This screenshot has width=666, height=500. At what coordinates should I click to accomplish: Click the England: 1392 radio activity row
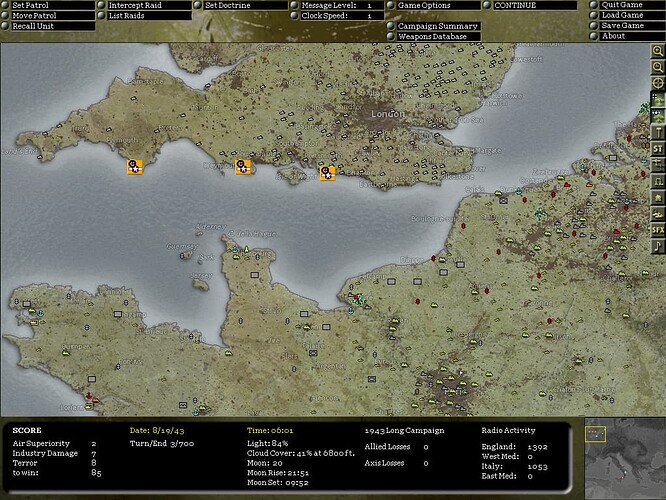(x=514, y=447)
